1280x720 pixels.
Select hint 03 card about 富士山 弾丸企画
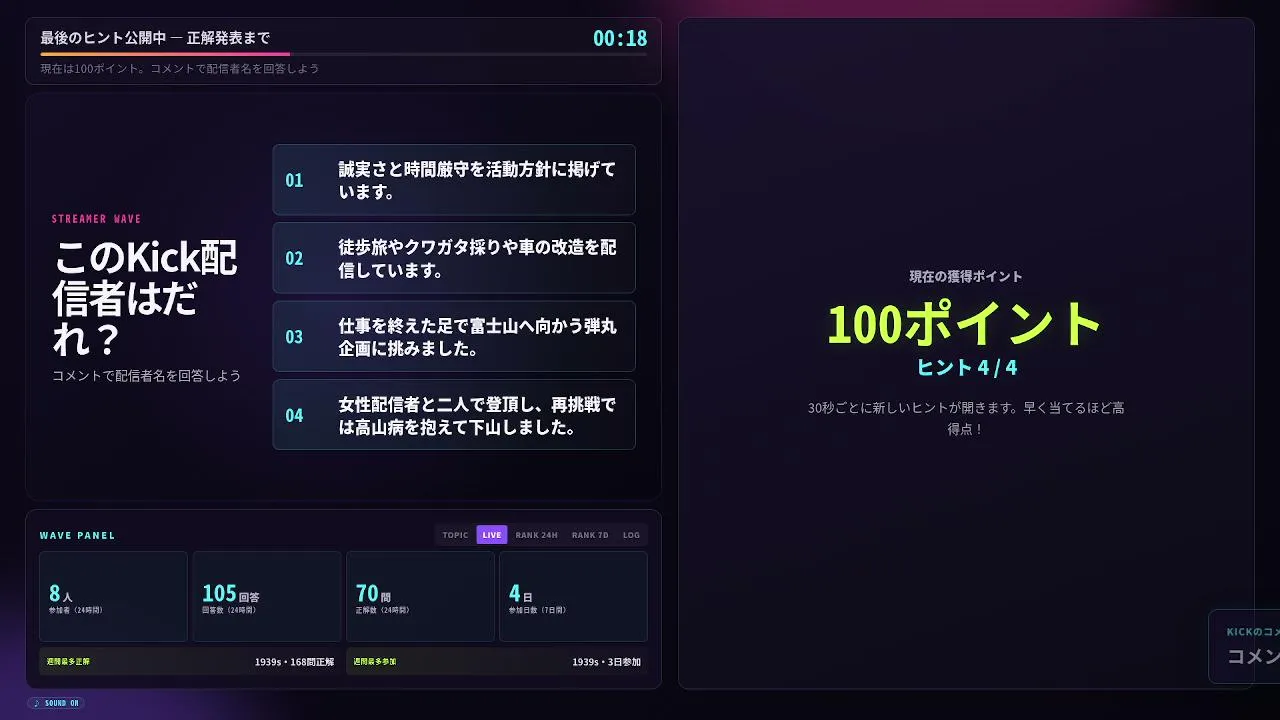[454, 336]
